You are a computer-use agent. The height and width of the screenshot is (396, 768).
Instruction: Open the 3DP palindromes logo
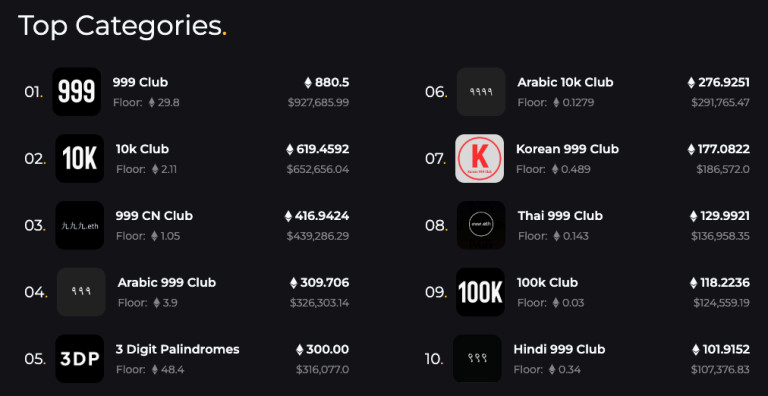[80, 358]
